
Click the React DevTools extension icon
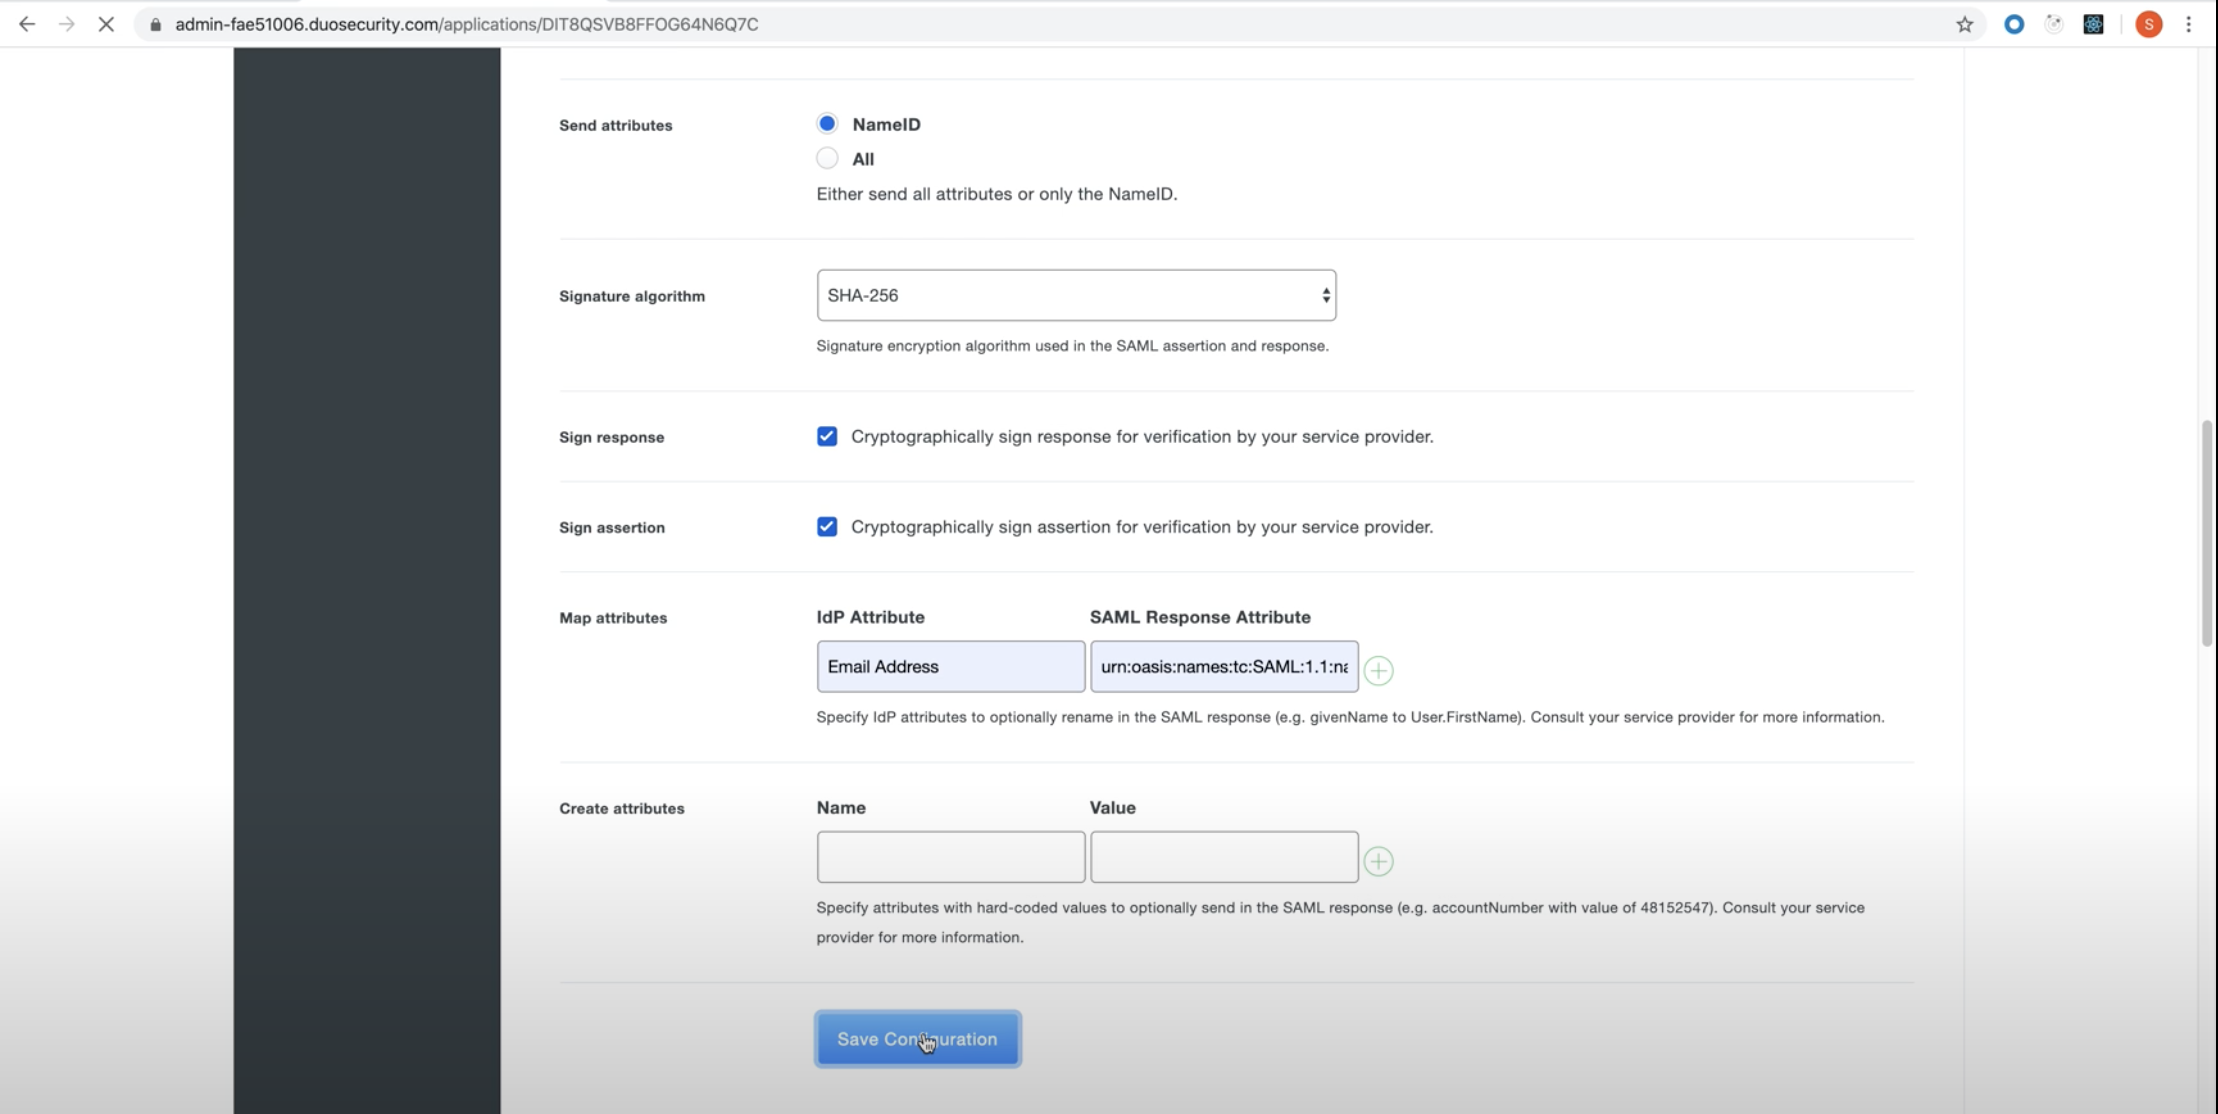(2093, 24)
